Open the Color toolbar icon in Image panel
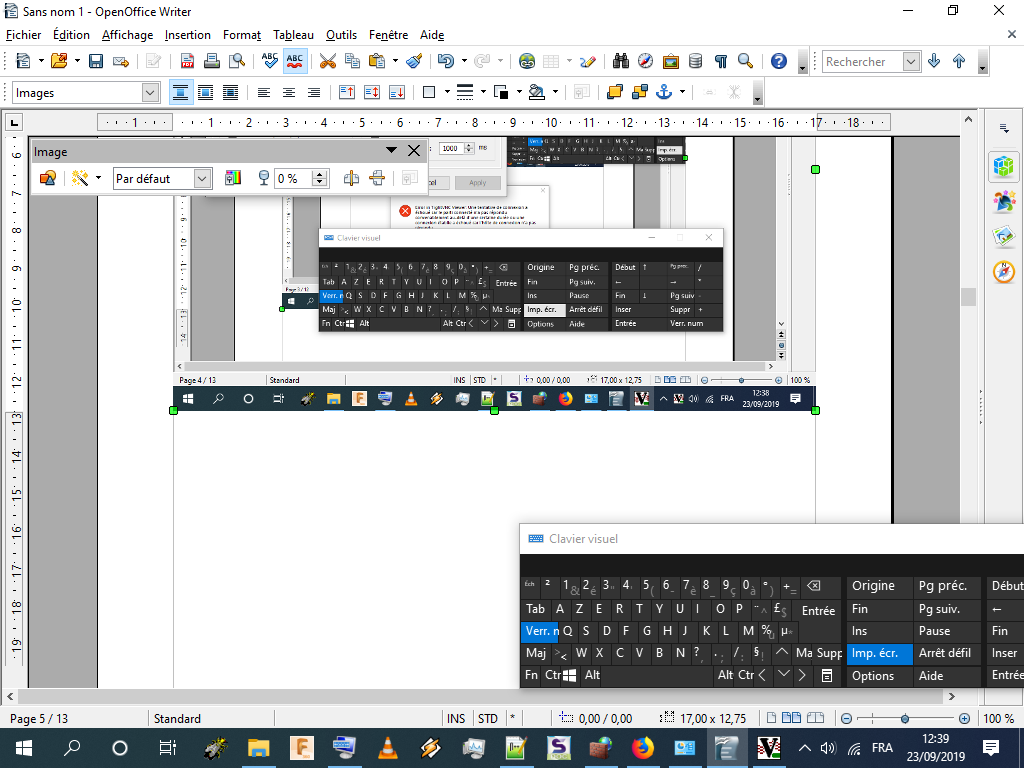Image resolution: width=1024 pixels, height=768 pixels. [x=233, y=178]
